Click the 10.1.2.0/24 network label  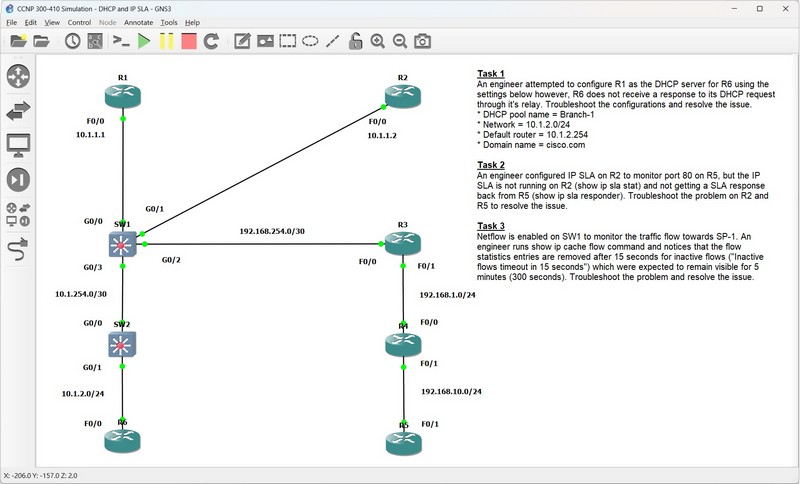tap(83, 393)
